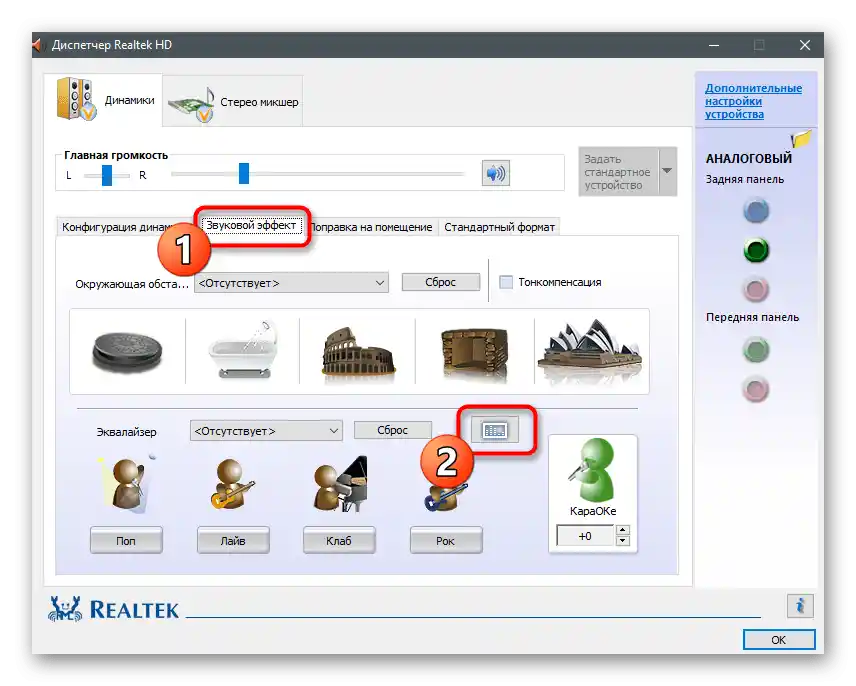Expand the Окружающая обстановка dropdown list
Screen dimensions: 856x686
292,283
